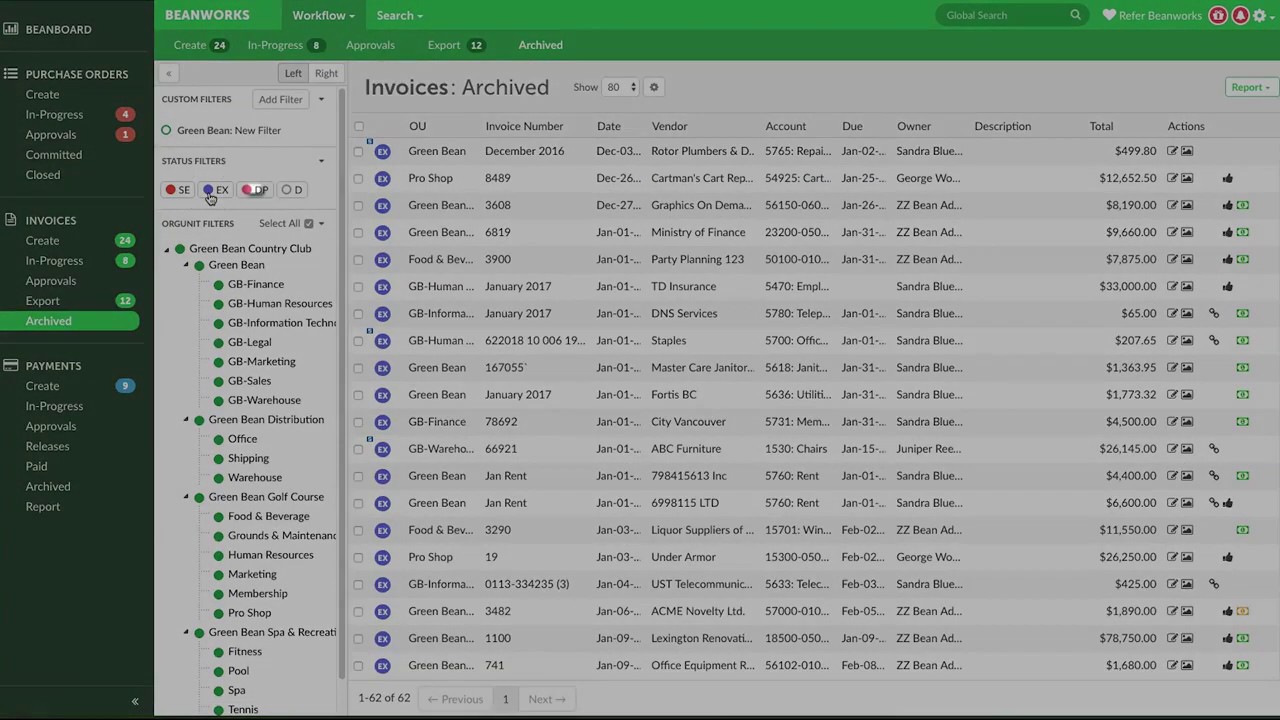Open the Show 80 rows dropdown
Viewport: 1280px width, 720px height.
tap(620, 87)
